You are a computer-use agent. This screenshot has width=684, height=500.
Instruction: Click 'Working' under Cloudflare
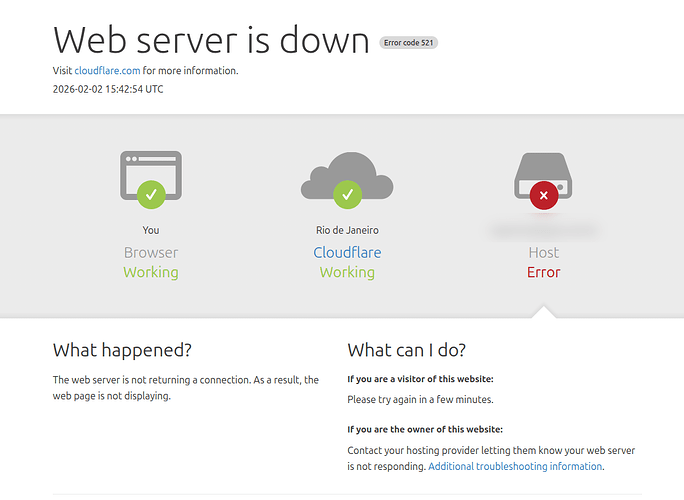click(x=347, y=272)
